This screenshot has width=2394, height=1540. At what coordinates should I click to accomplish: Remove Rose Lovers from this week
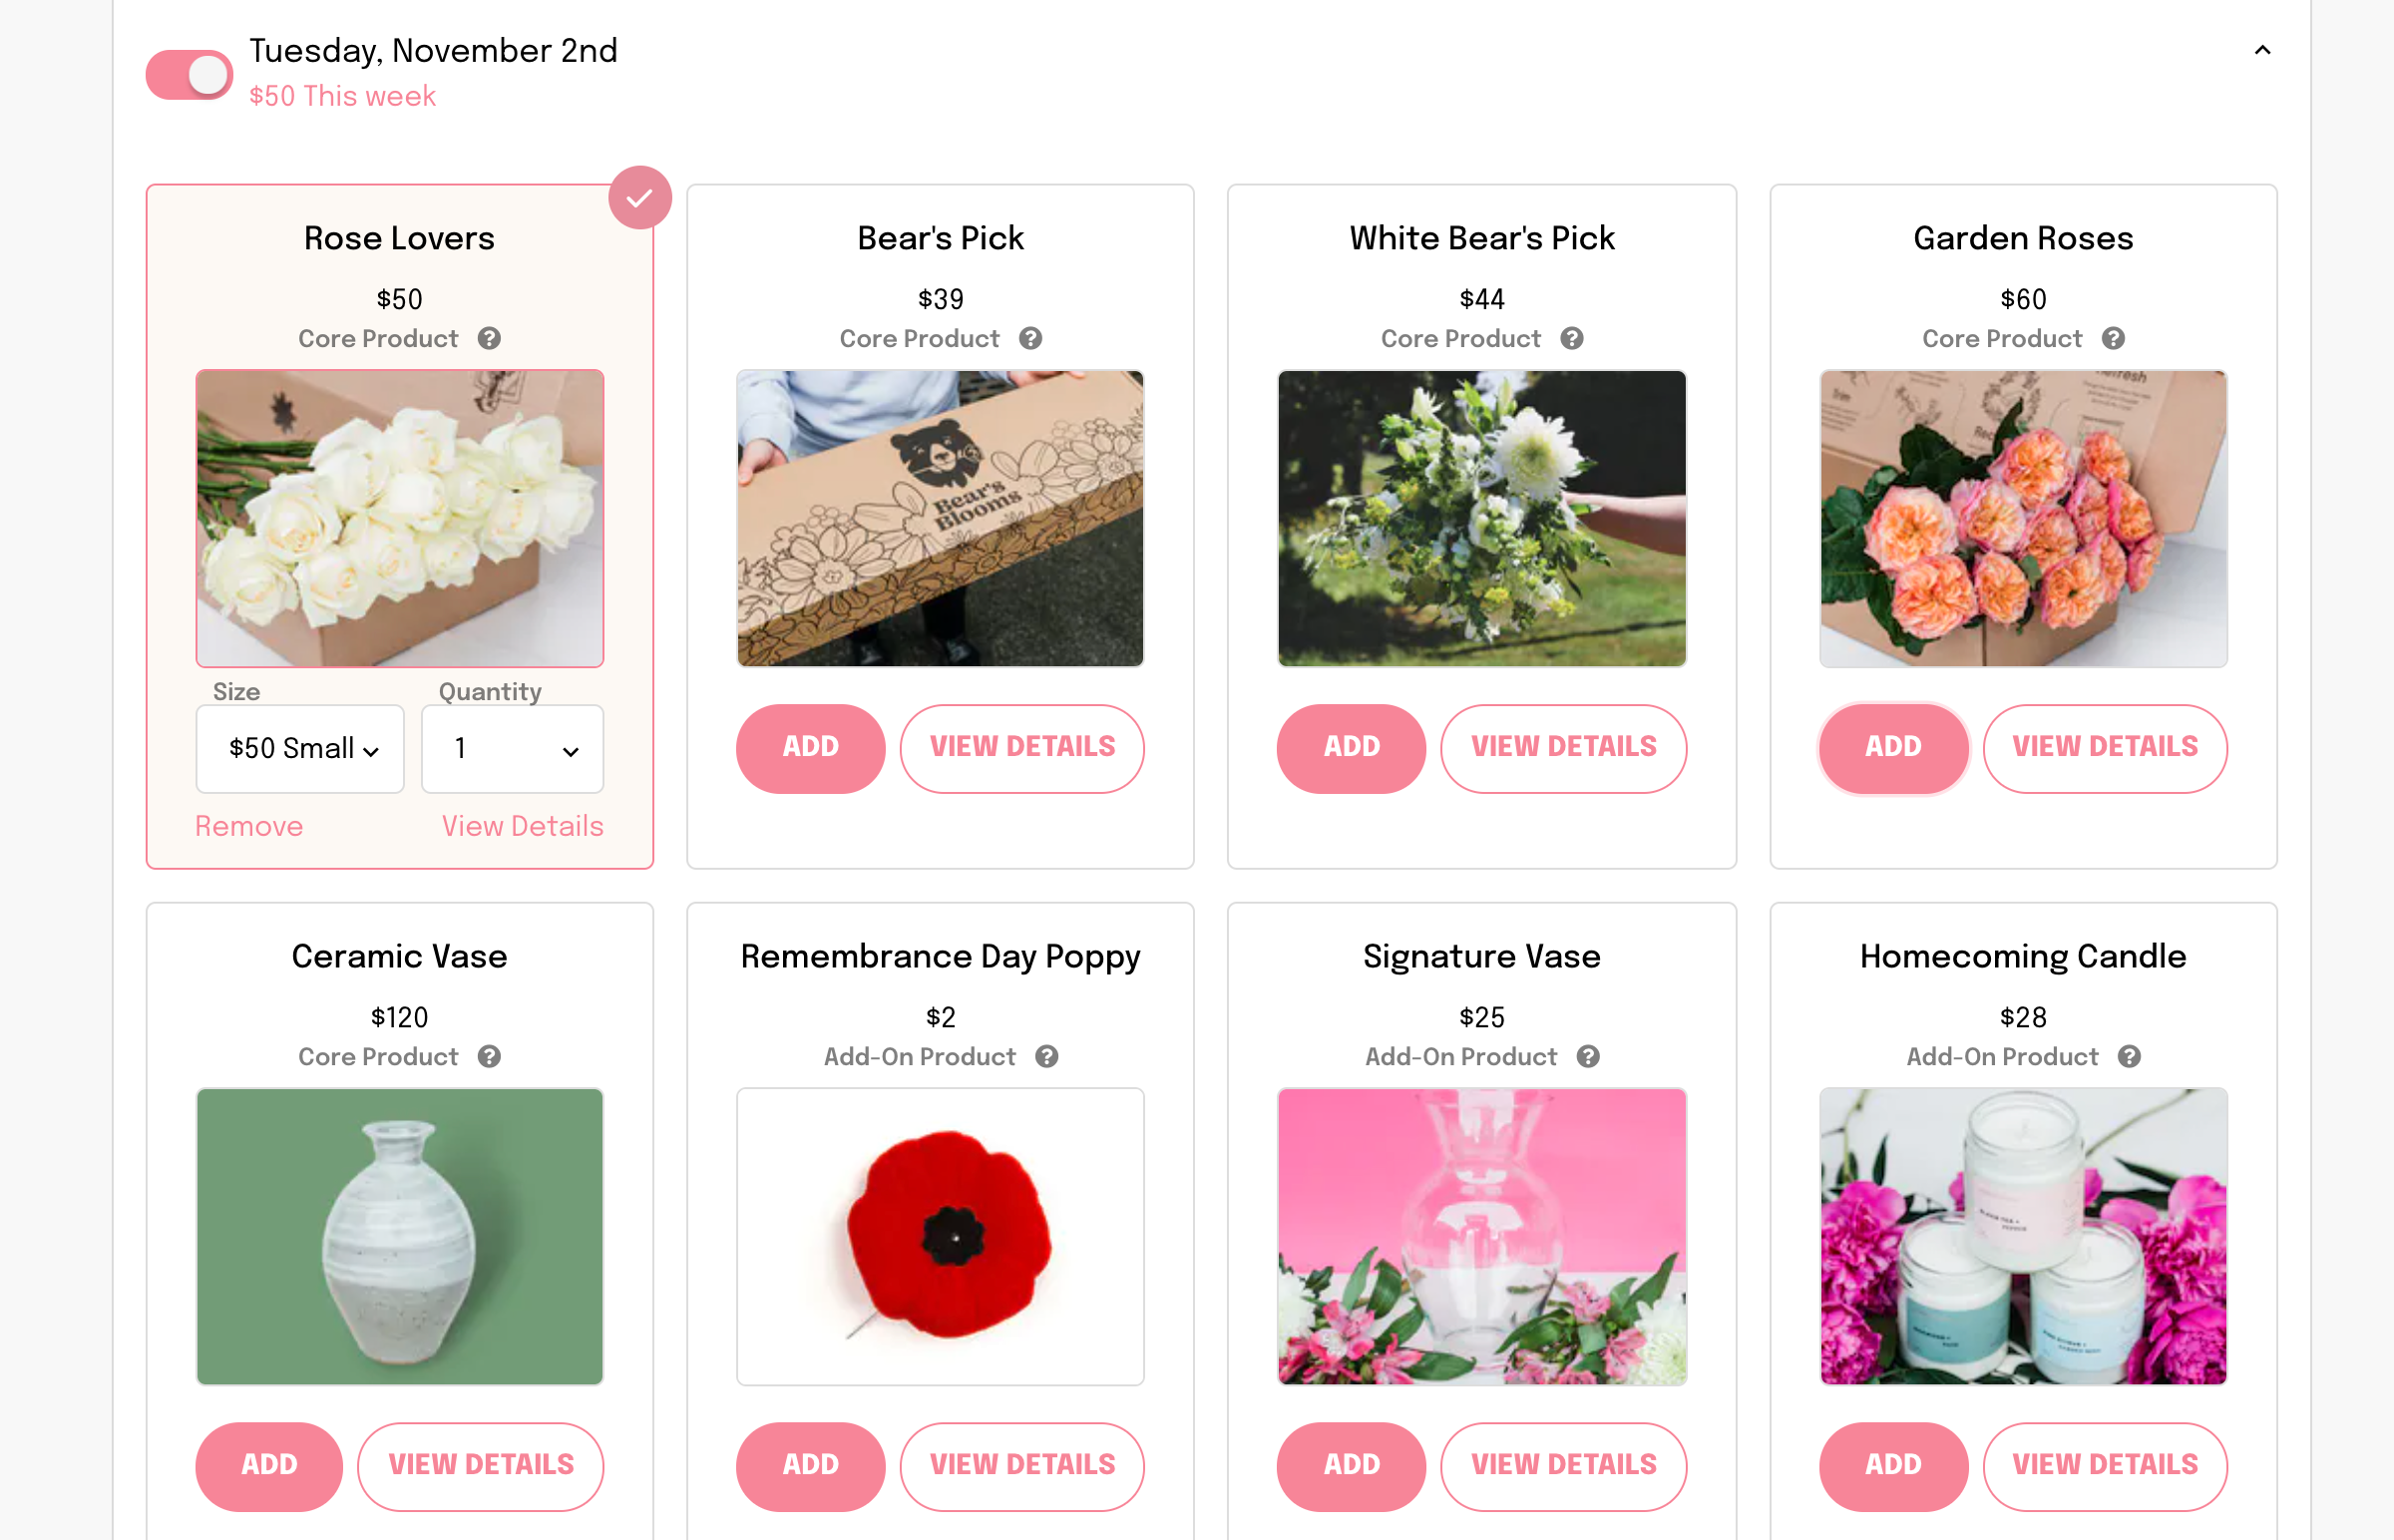coord(249,826)
